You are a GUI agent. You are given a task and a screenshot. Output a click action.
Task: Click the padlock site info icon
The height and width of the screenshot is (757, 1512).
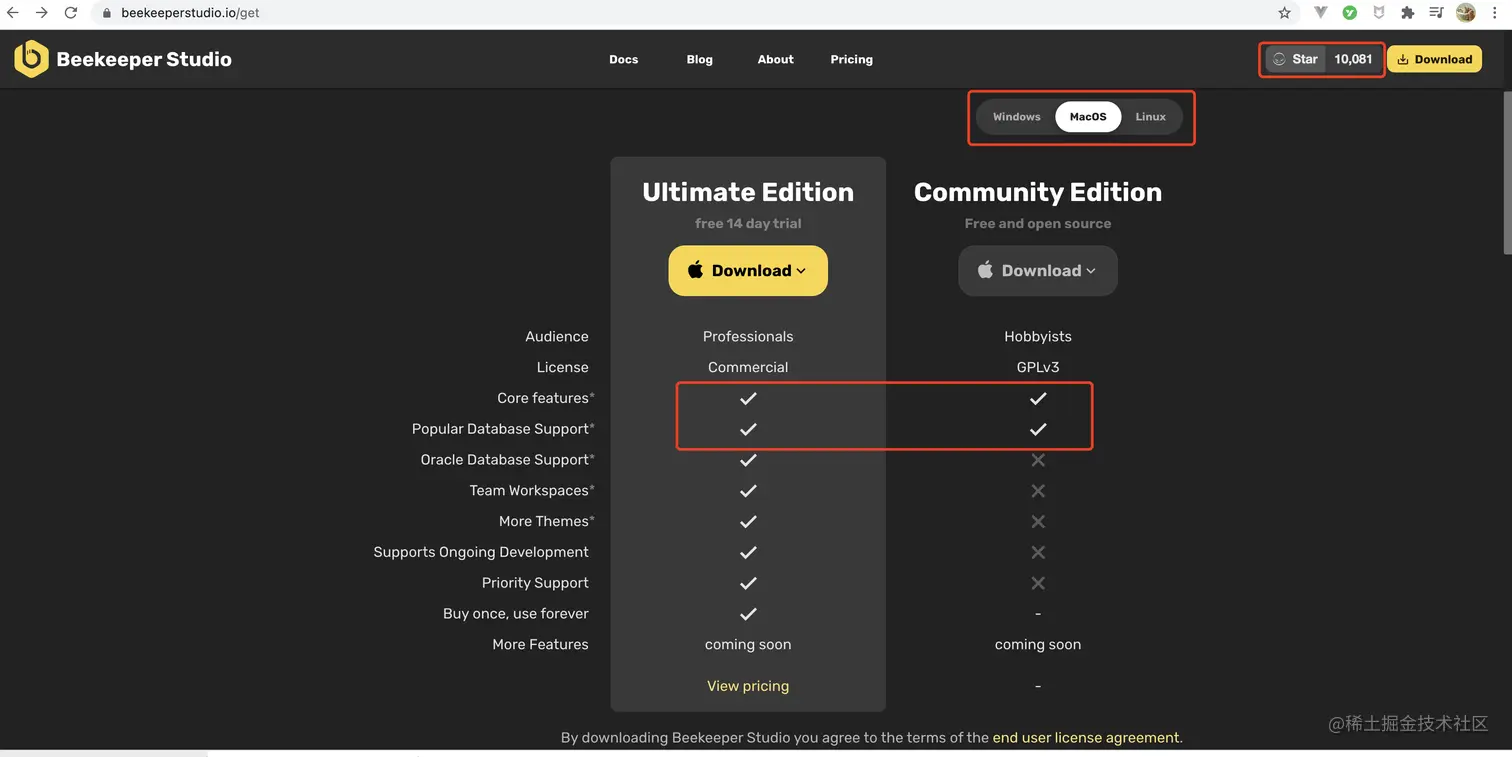point(107,14)
